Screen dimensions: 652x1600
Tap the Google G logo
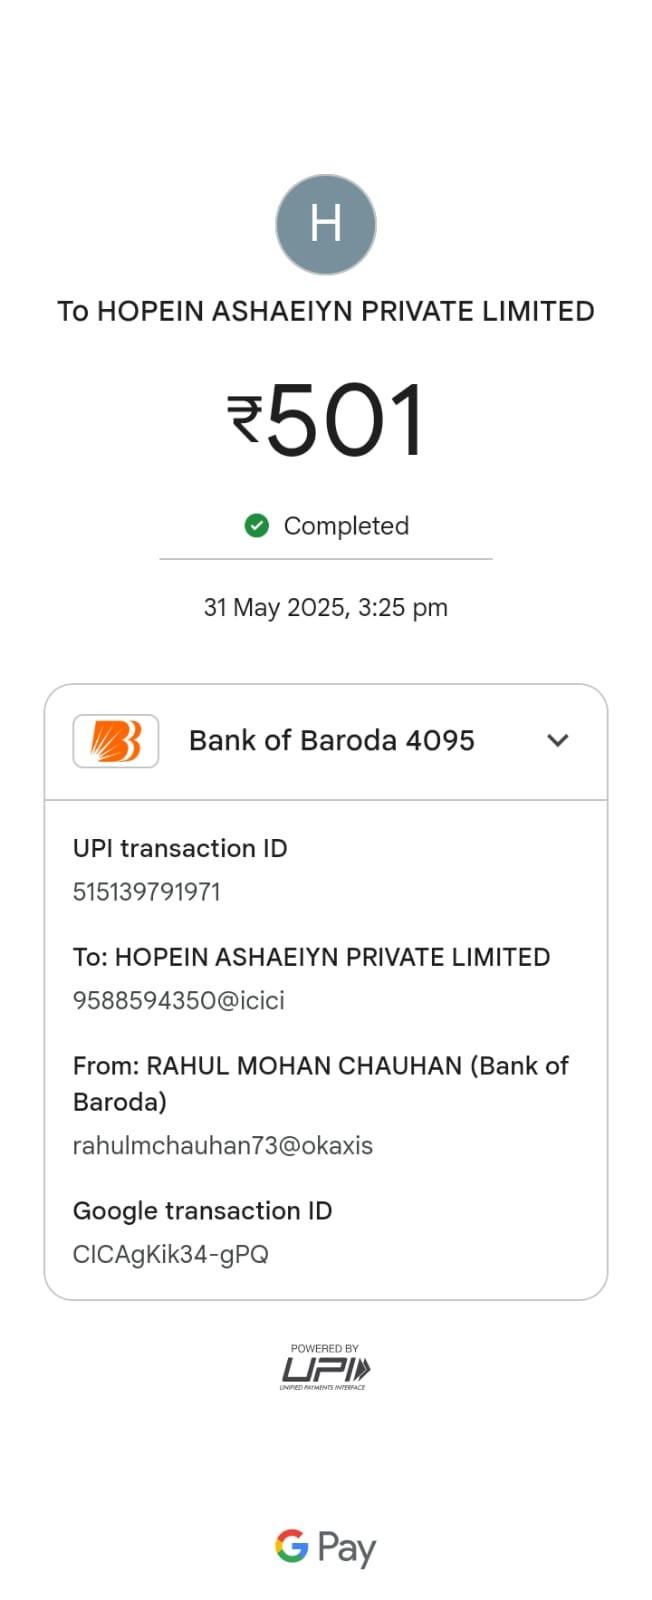tap(292, 1546)
